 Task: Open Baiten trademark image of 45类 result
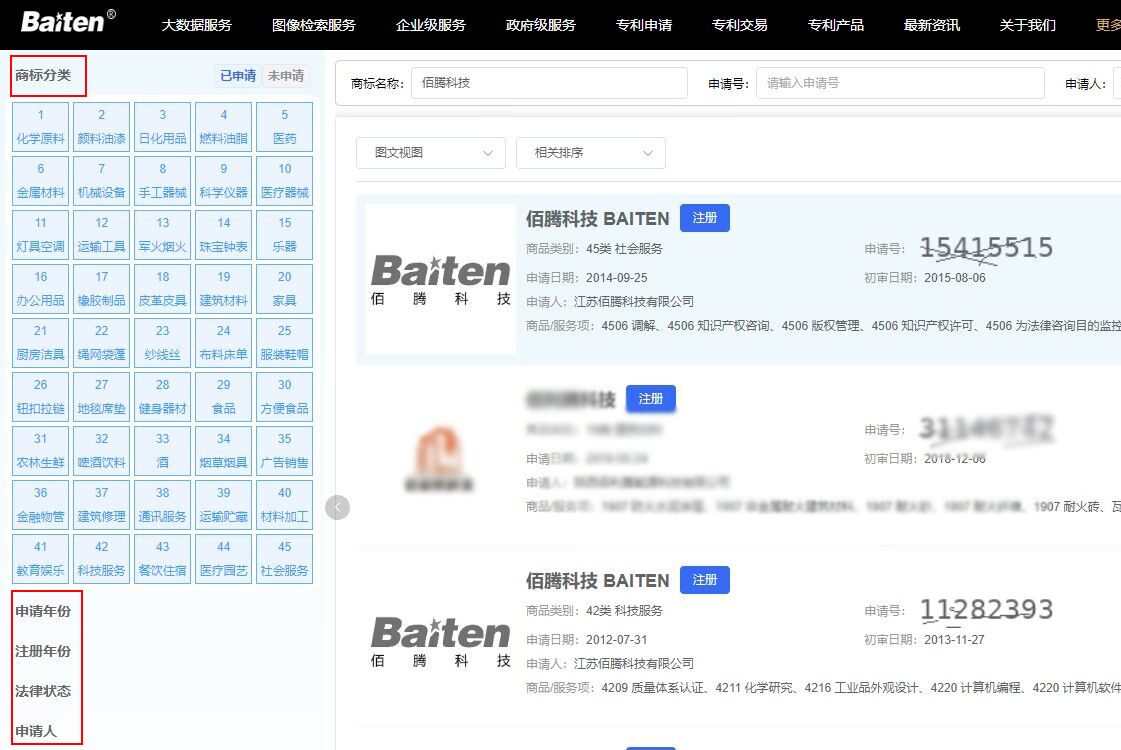point(440,279)
